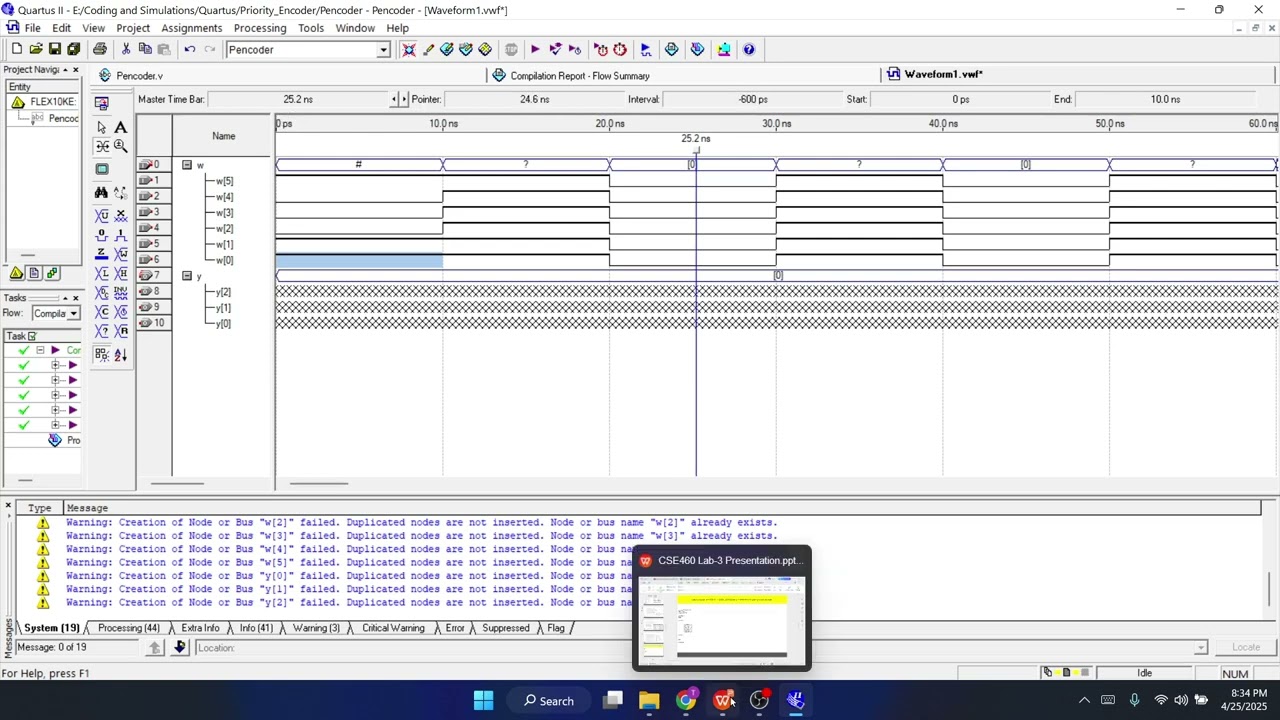Image resolution: width=1280 pixels, height=720 pixels.
Task: Open the Assignments menu
Action: coord(191,28)
